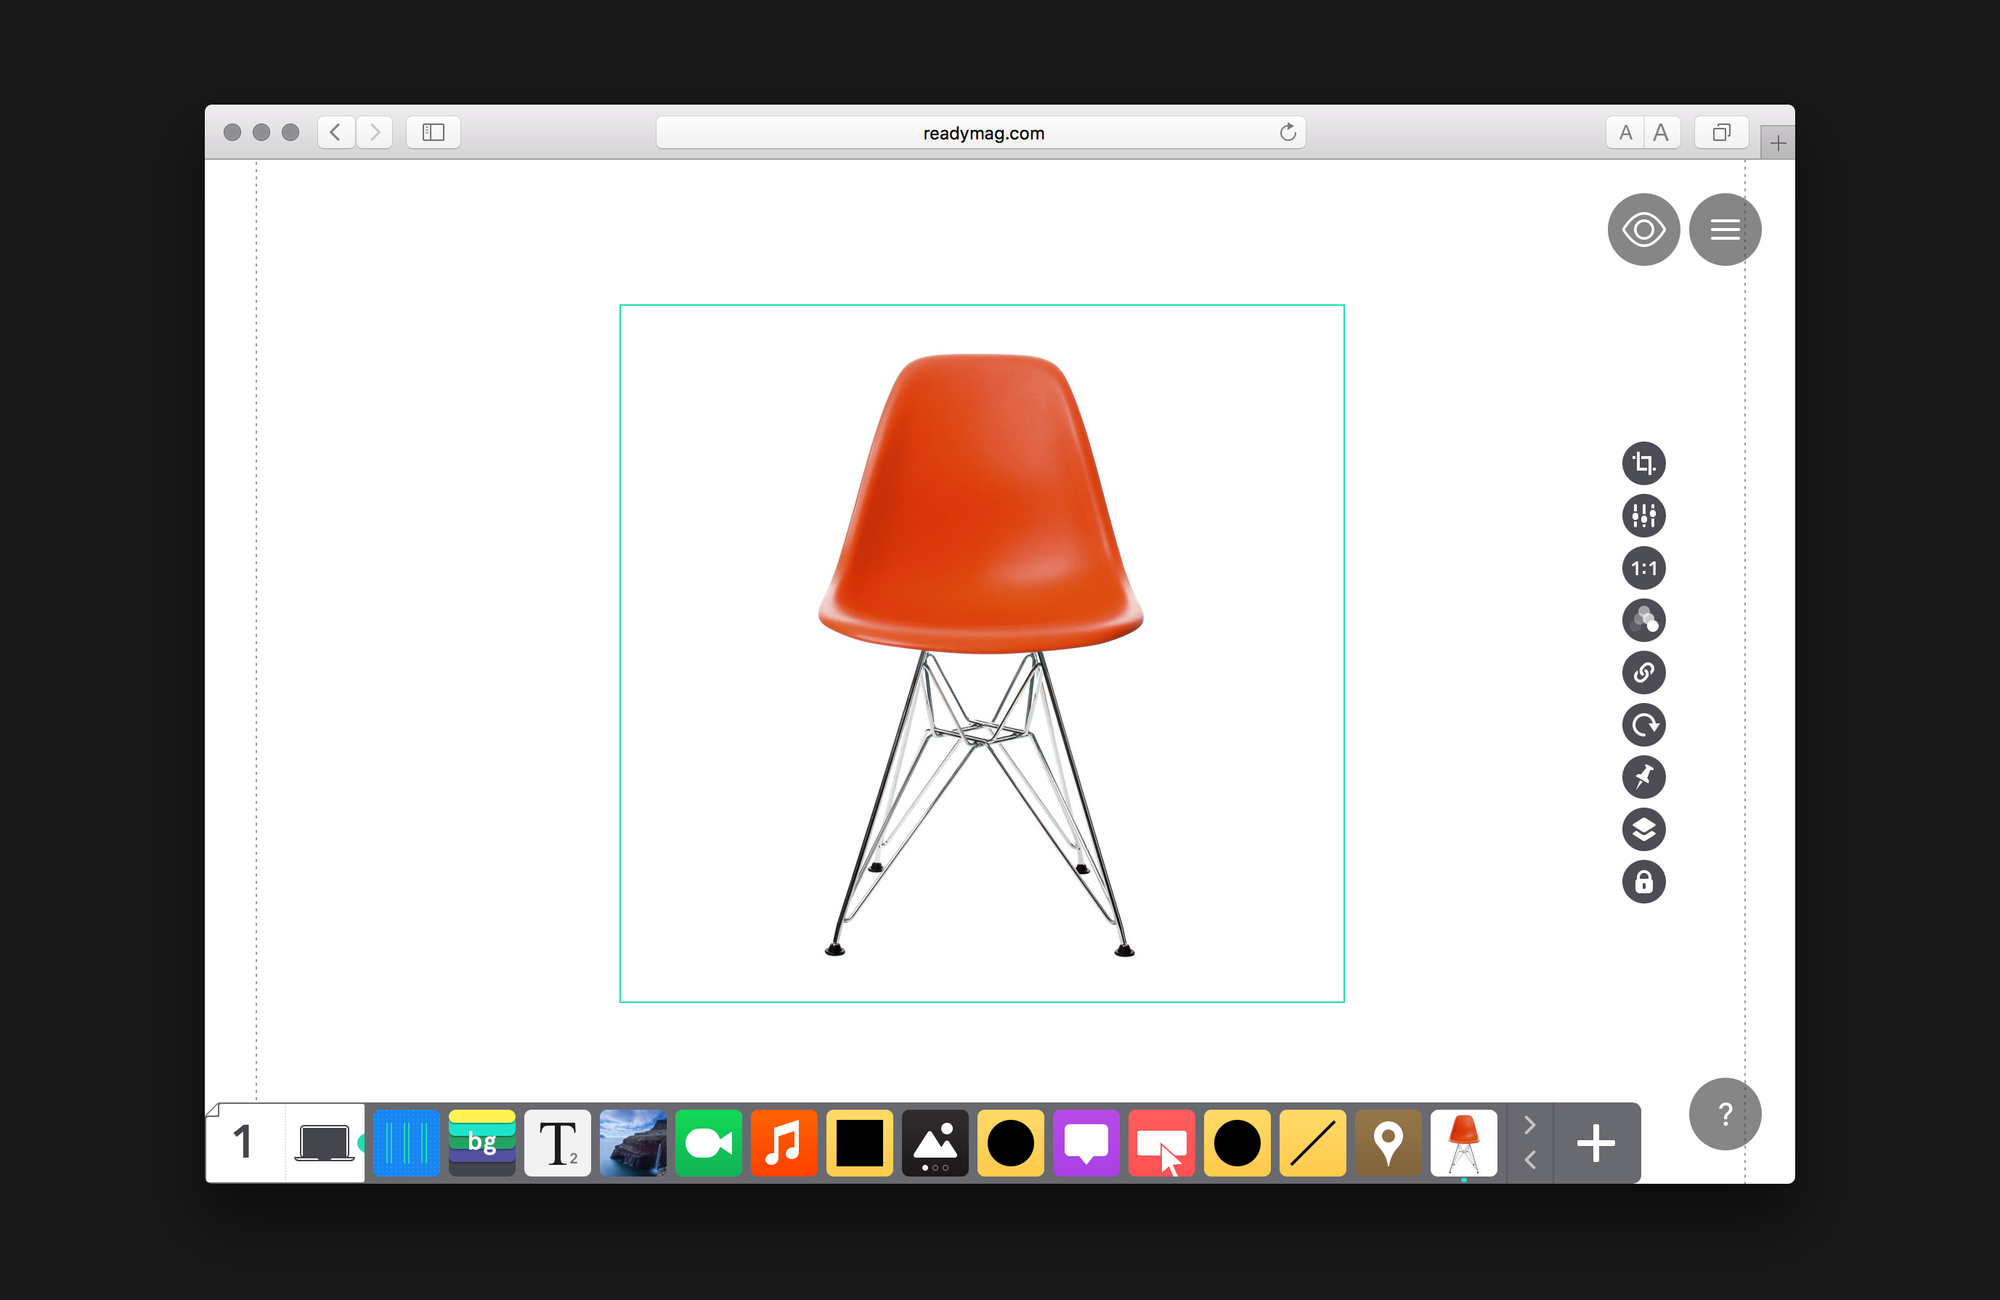The height and width of the screenshot is (1300, 2000).
Task: Open the layers ordering tool
Action: click(x=1643, y=830)
